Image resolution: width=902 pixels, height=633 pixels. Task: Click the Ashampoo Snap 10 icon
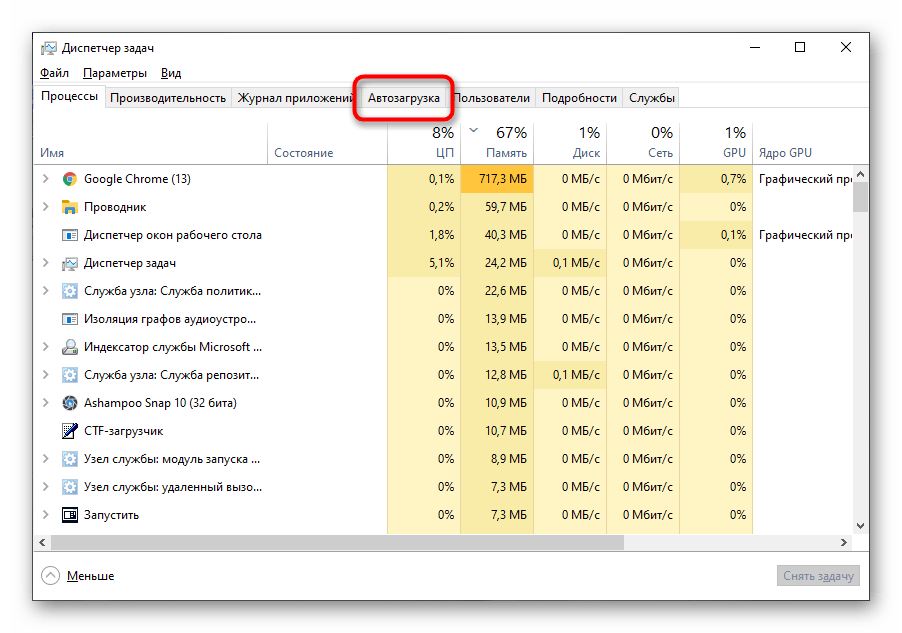click(x=70, y=403)
